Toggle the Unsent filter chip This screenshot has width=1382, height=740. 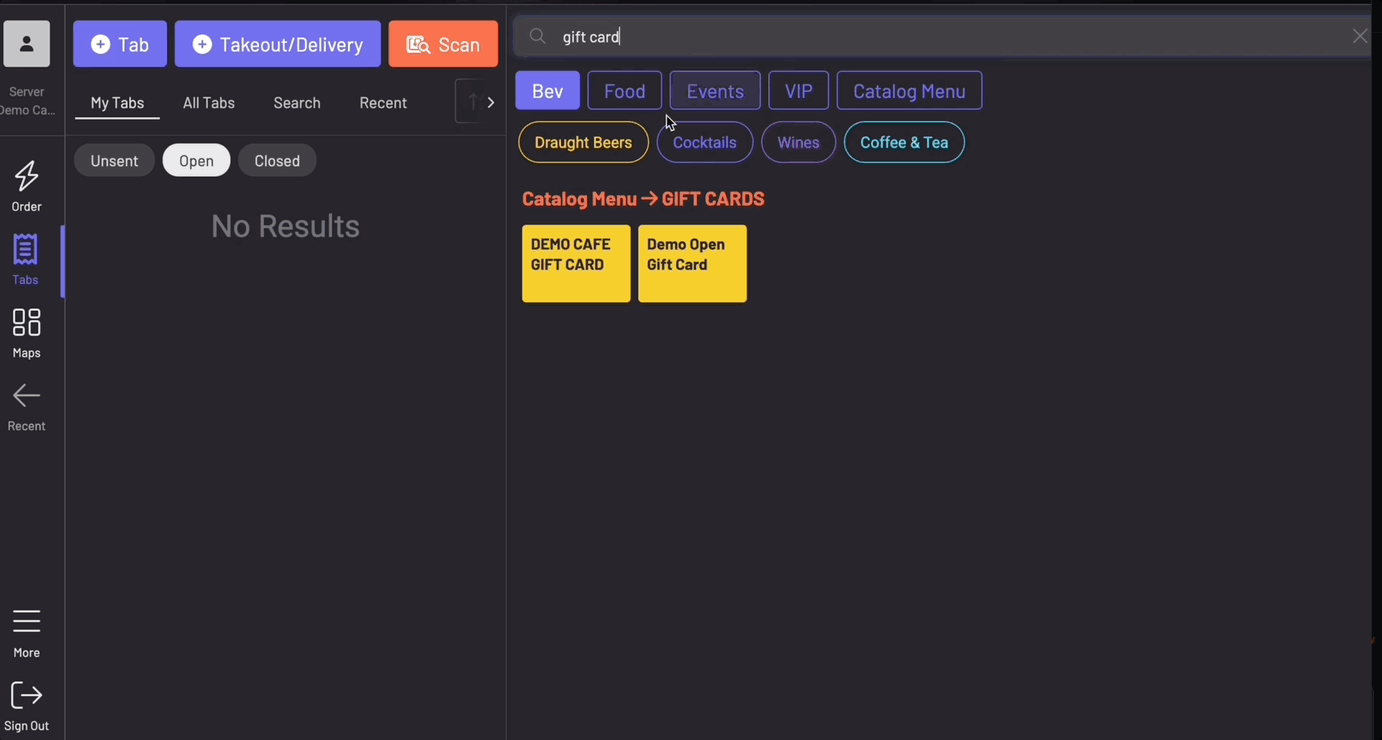(114, 161)
